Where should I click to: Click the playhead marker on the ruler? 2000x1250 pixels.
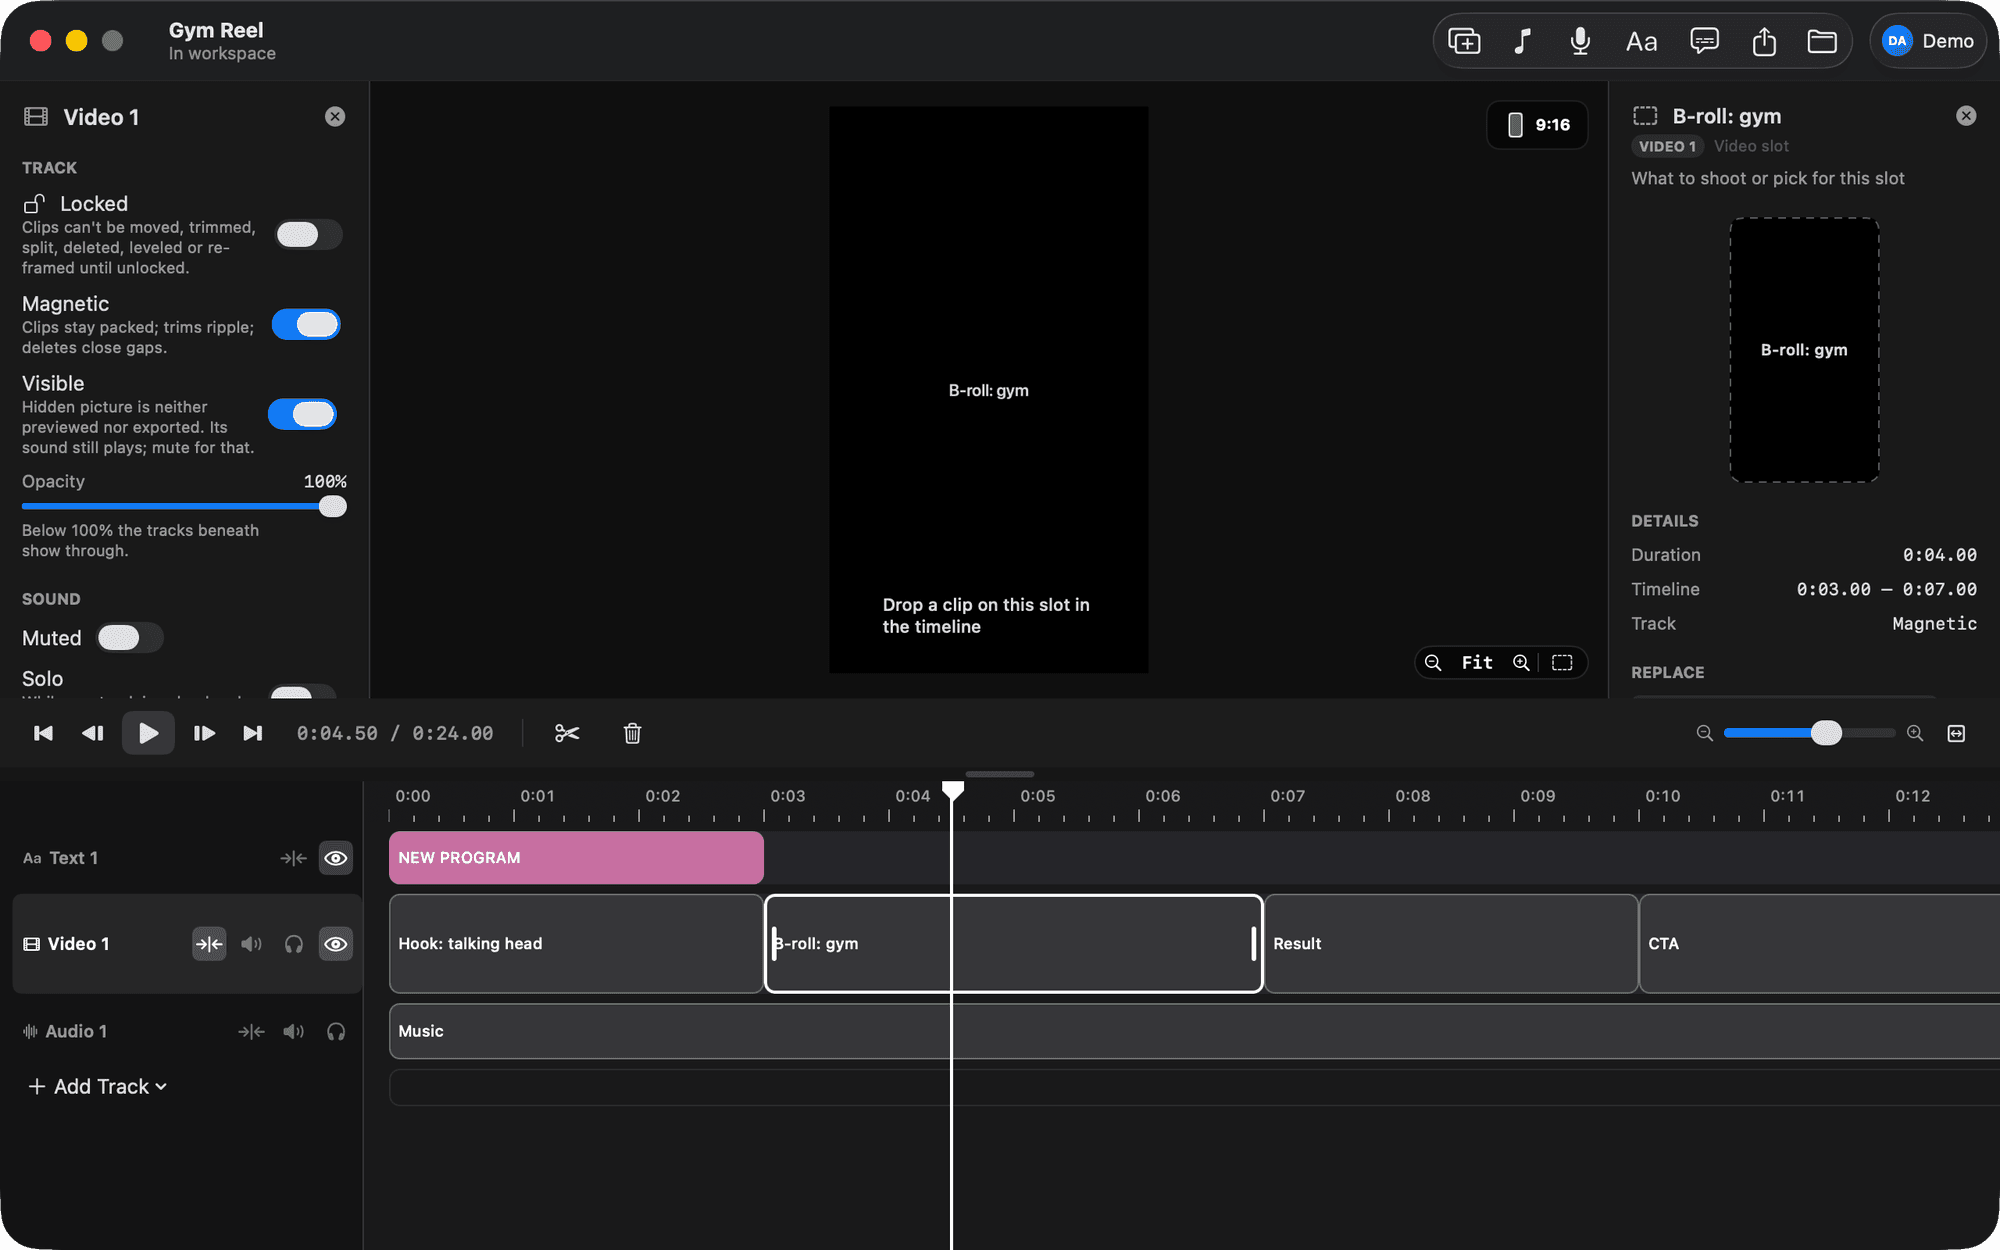coord(953,791)
